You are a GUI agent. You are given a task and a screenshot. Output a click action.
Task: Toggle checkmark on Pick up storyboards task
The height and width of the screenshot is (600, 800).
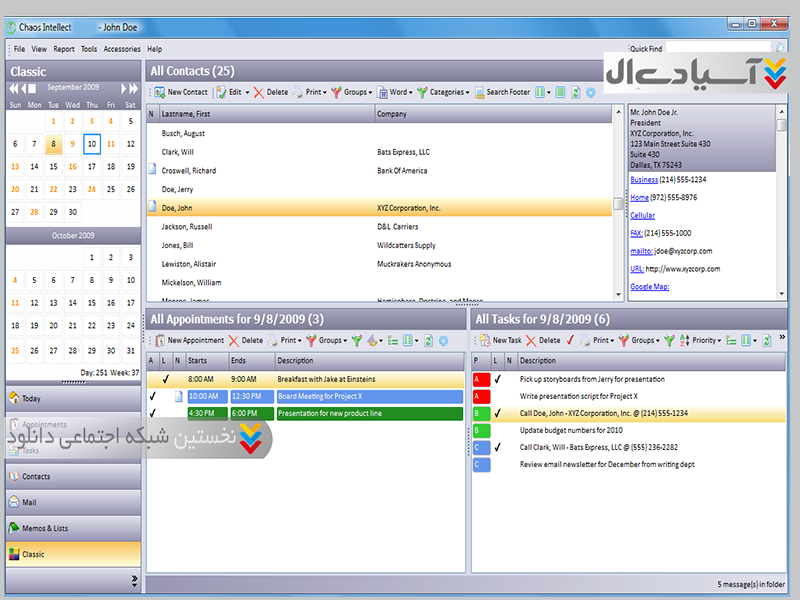pos(497,379)
